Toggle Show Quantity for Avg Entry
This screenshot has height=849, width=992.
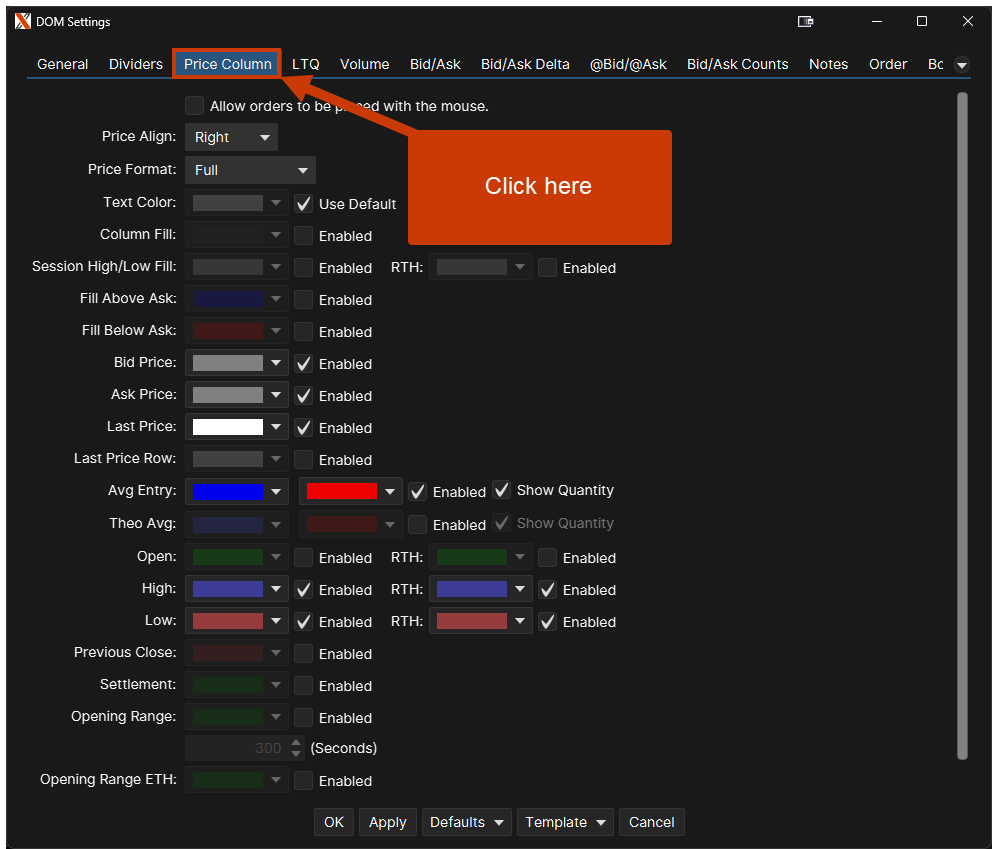502,490
